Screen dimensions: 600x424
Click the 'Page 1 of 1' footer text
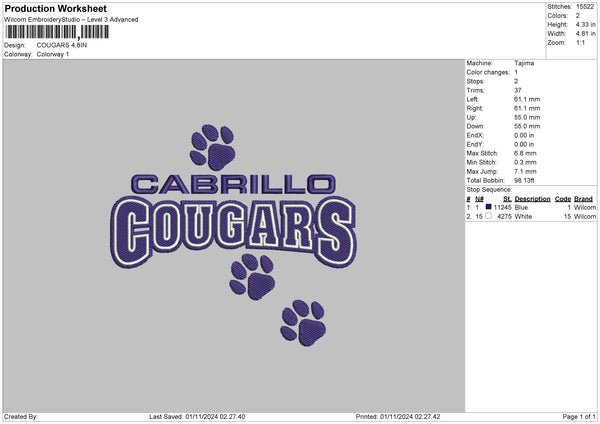[x=579, y=417]
